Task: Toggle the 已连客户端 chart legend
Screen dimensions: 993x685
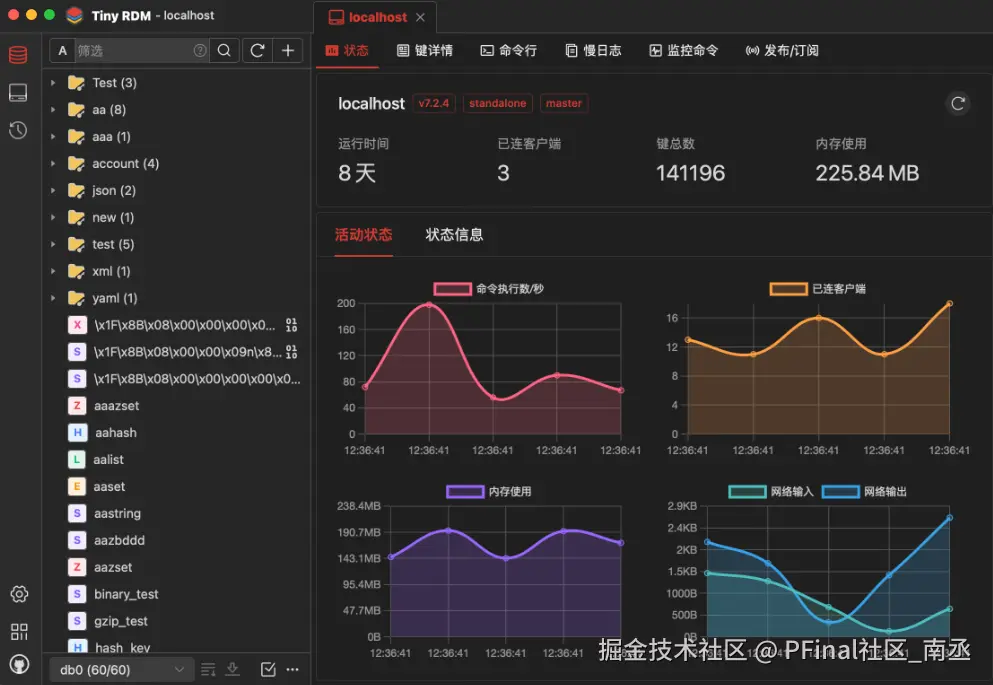Action: [818, 289]
